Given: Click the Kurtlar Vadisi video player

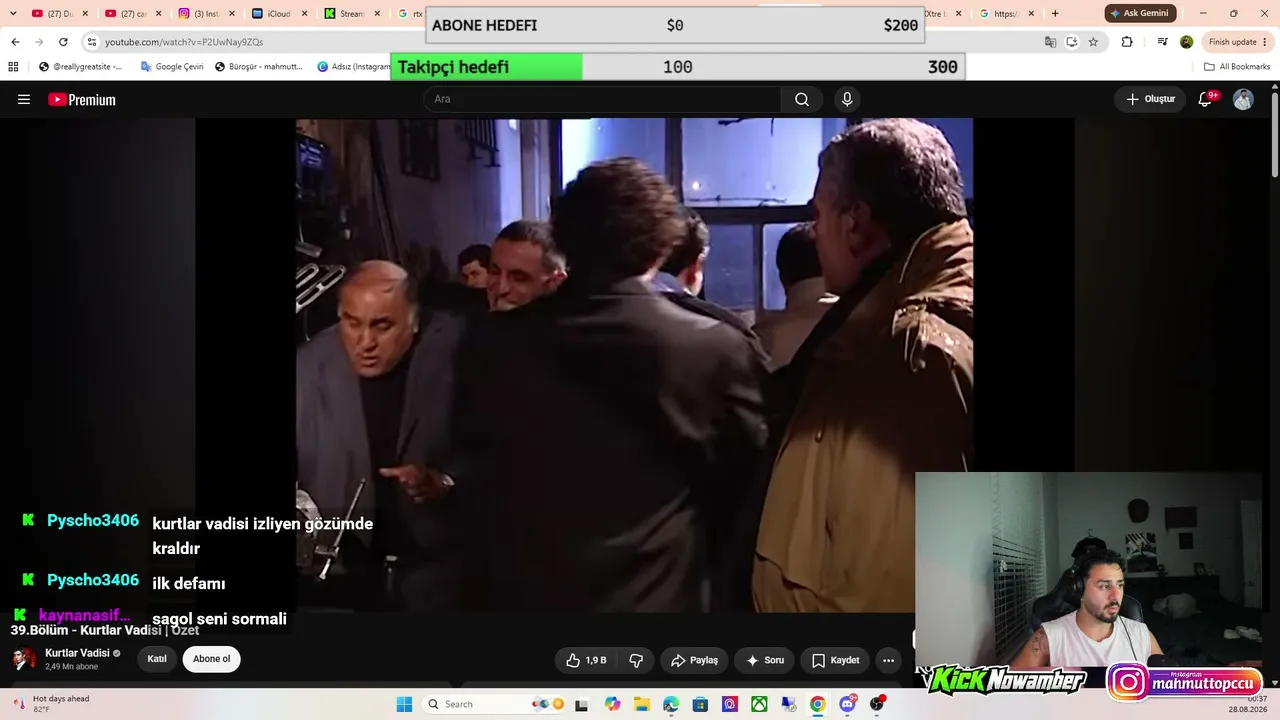Looking at the screenshot, I should (634, 365).
